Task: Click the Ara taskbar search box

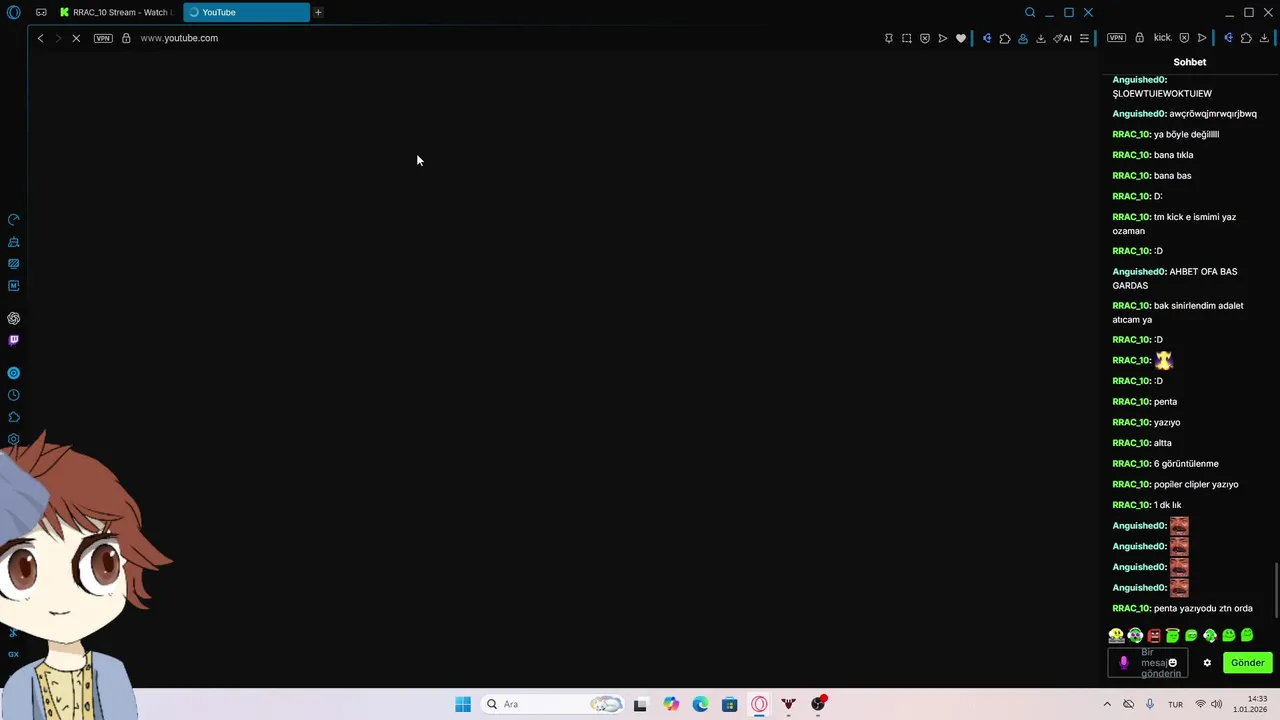Action: tap(553, 704)
